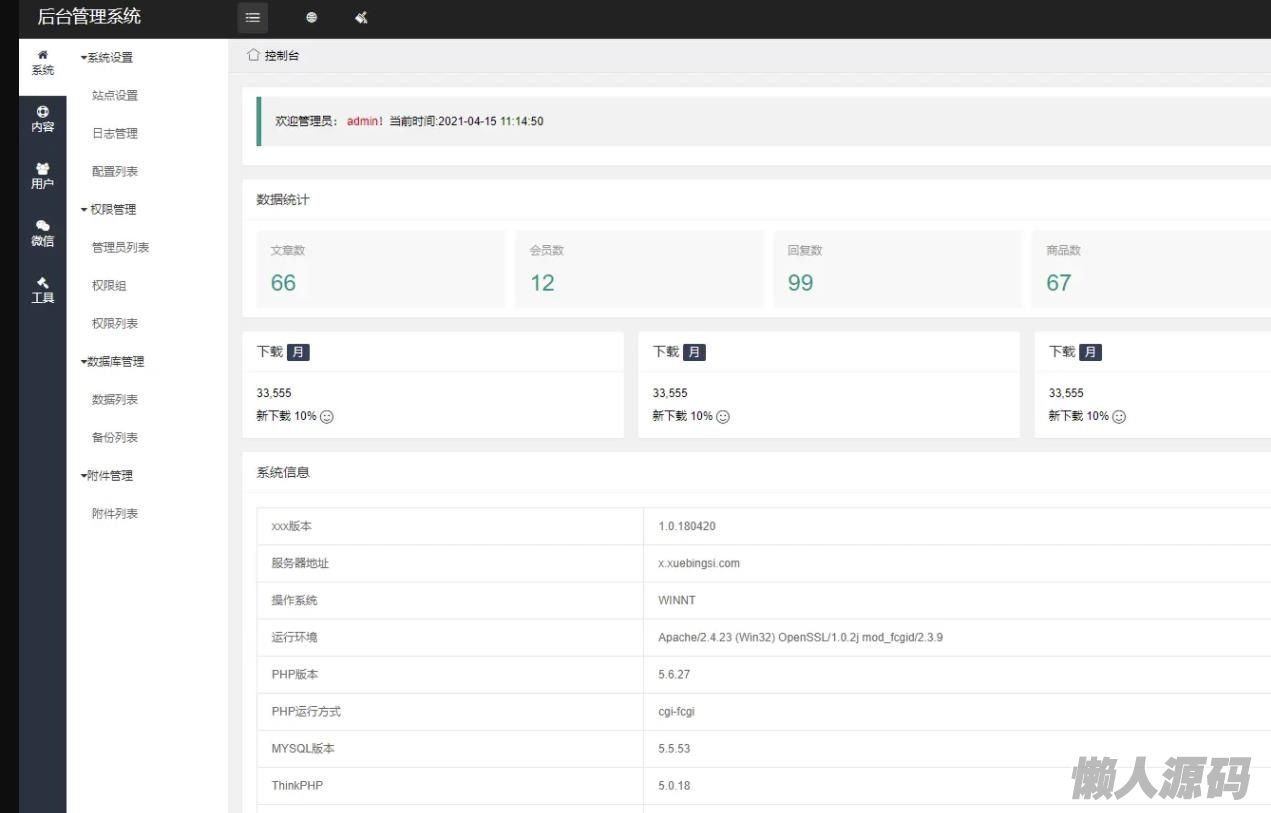Screen dimensions: 1271x813
Task: Click the home icon beside 控制台
Action: pos(253,55)
